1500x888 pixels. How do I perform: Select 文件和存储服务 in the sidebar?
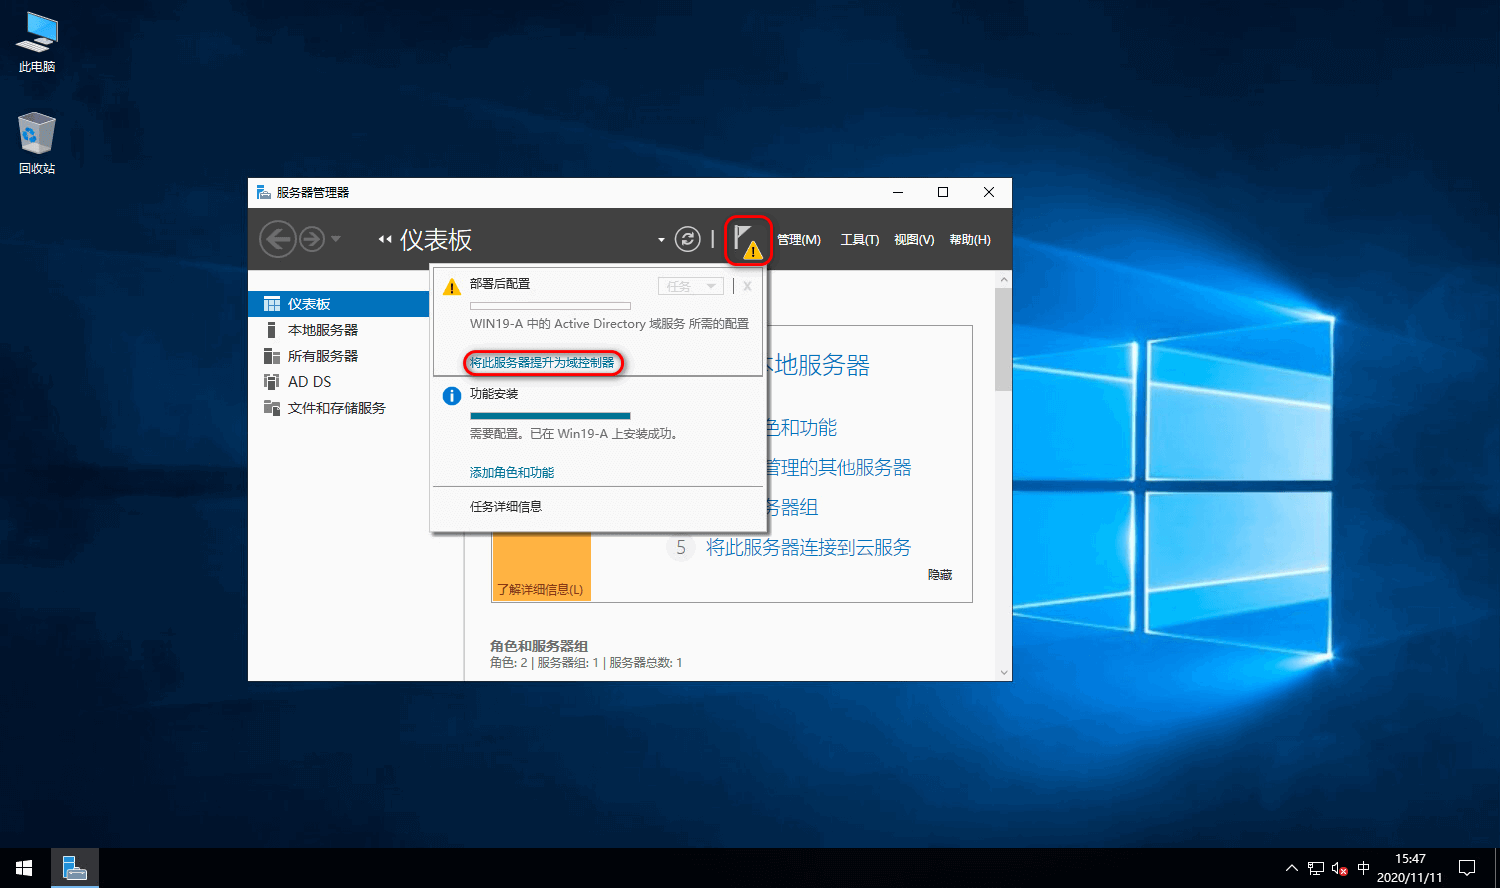point(339,408)
